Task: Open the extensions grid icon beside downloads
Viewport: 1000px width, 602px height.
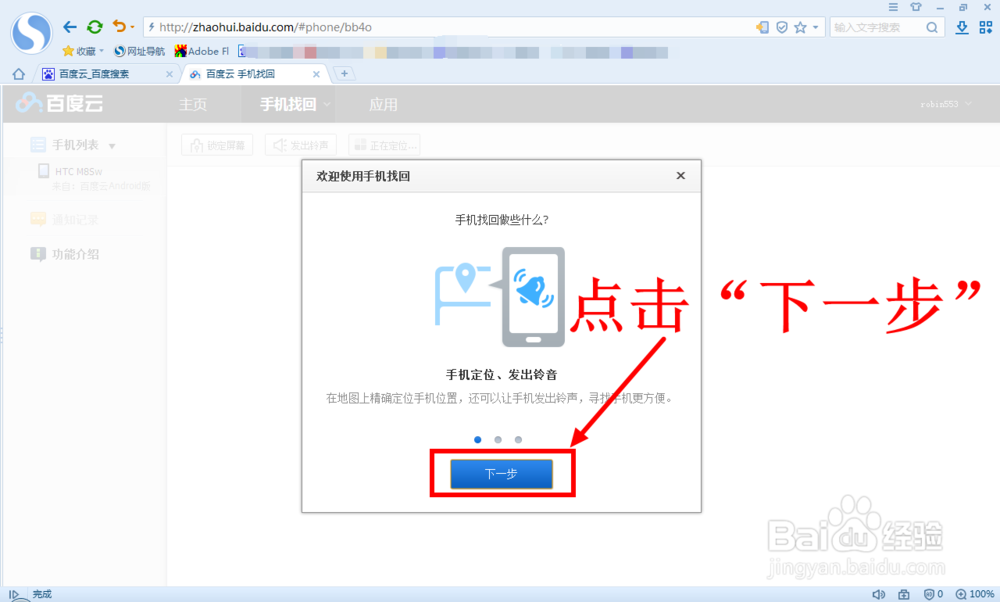Action: coord(987,27)
